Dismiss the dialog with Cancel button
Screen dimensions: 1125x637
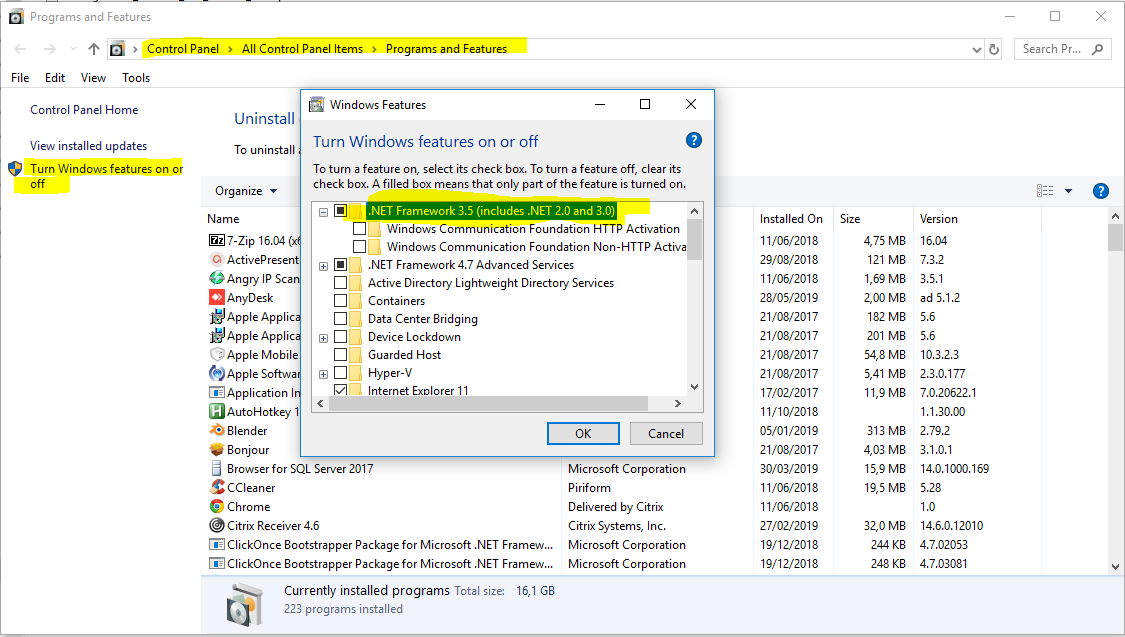click(666, 433)
